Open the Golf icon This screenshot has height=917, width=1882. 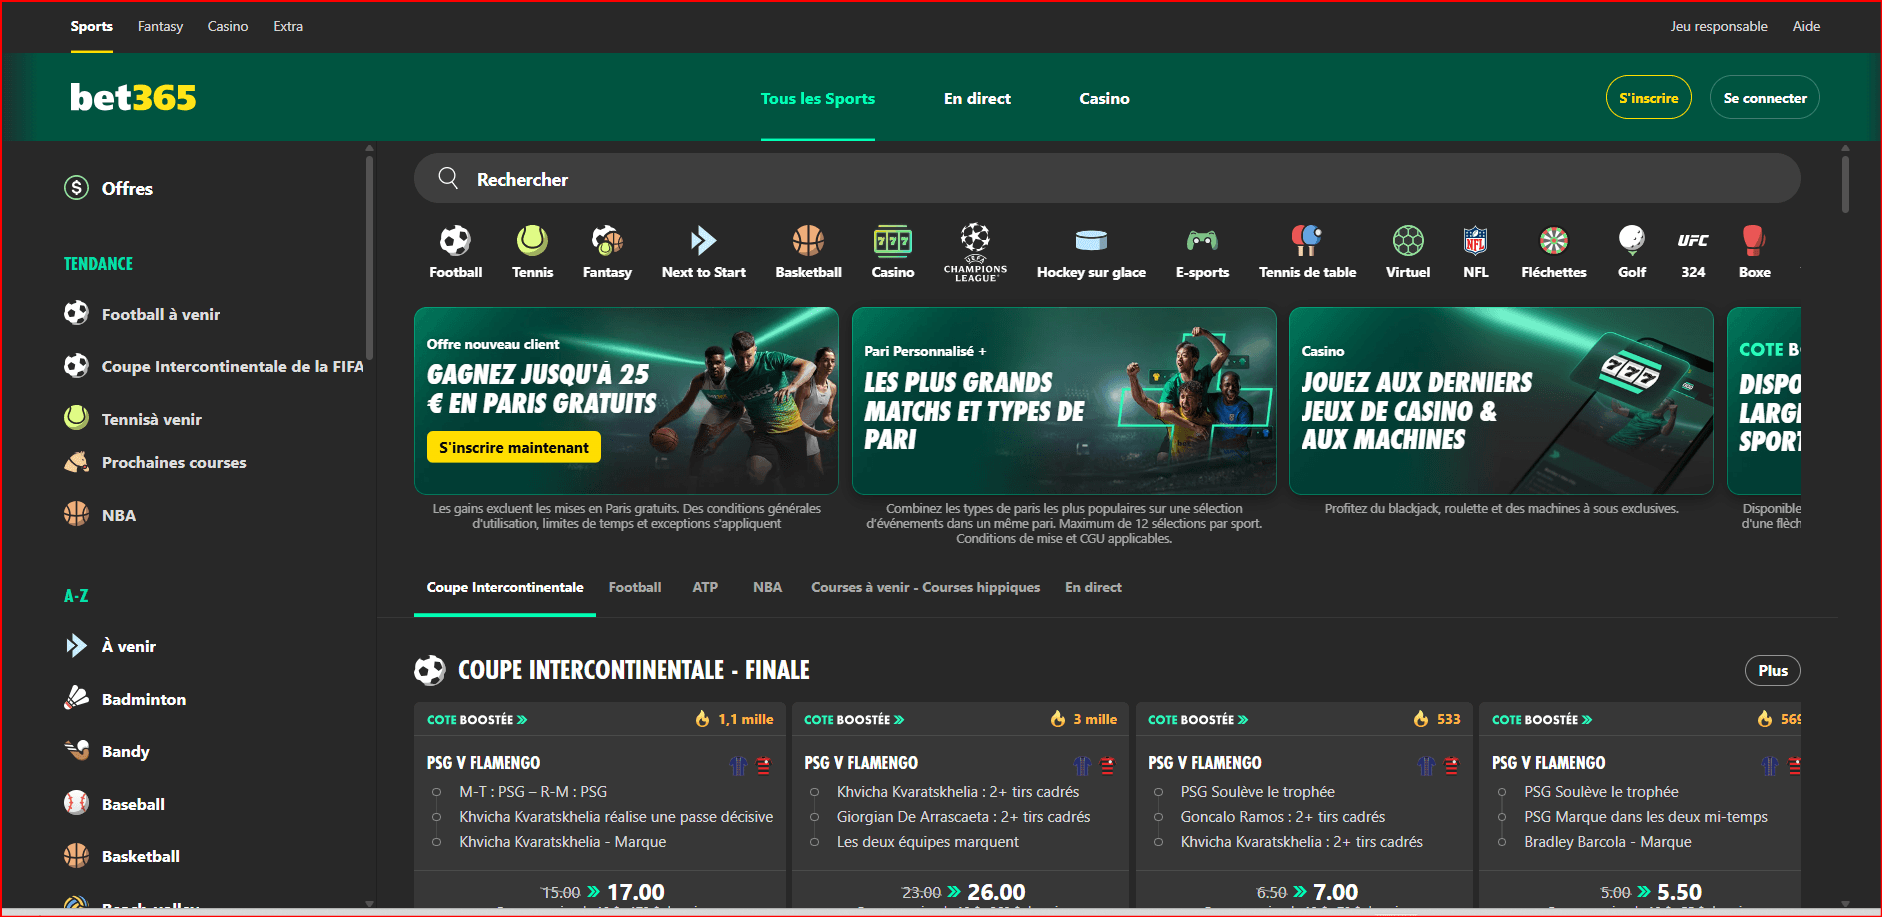1631,241
